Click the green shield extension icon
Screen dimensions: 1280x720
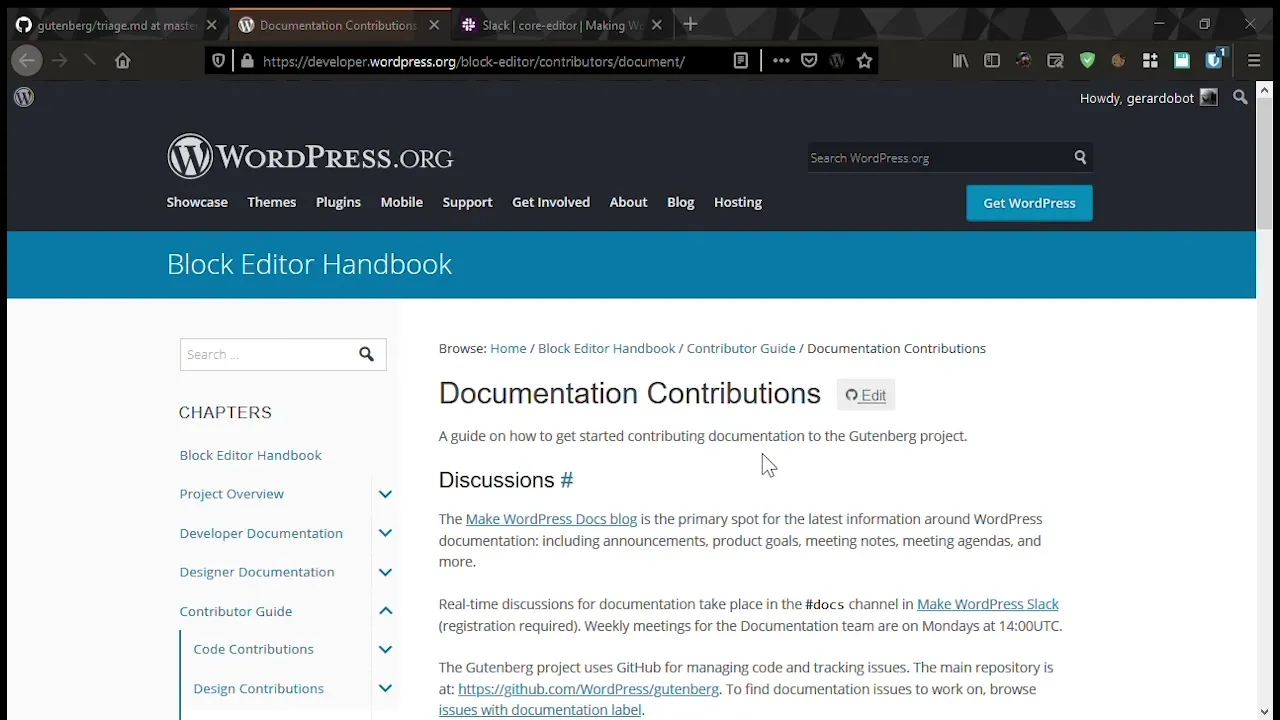click(x=1087, y=61)
